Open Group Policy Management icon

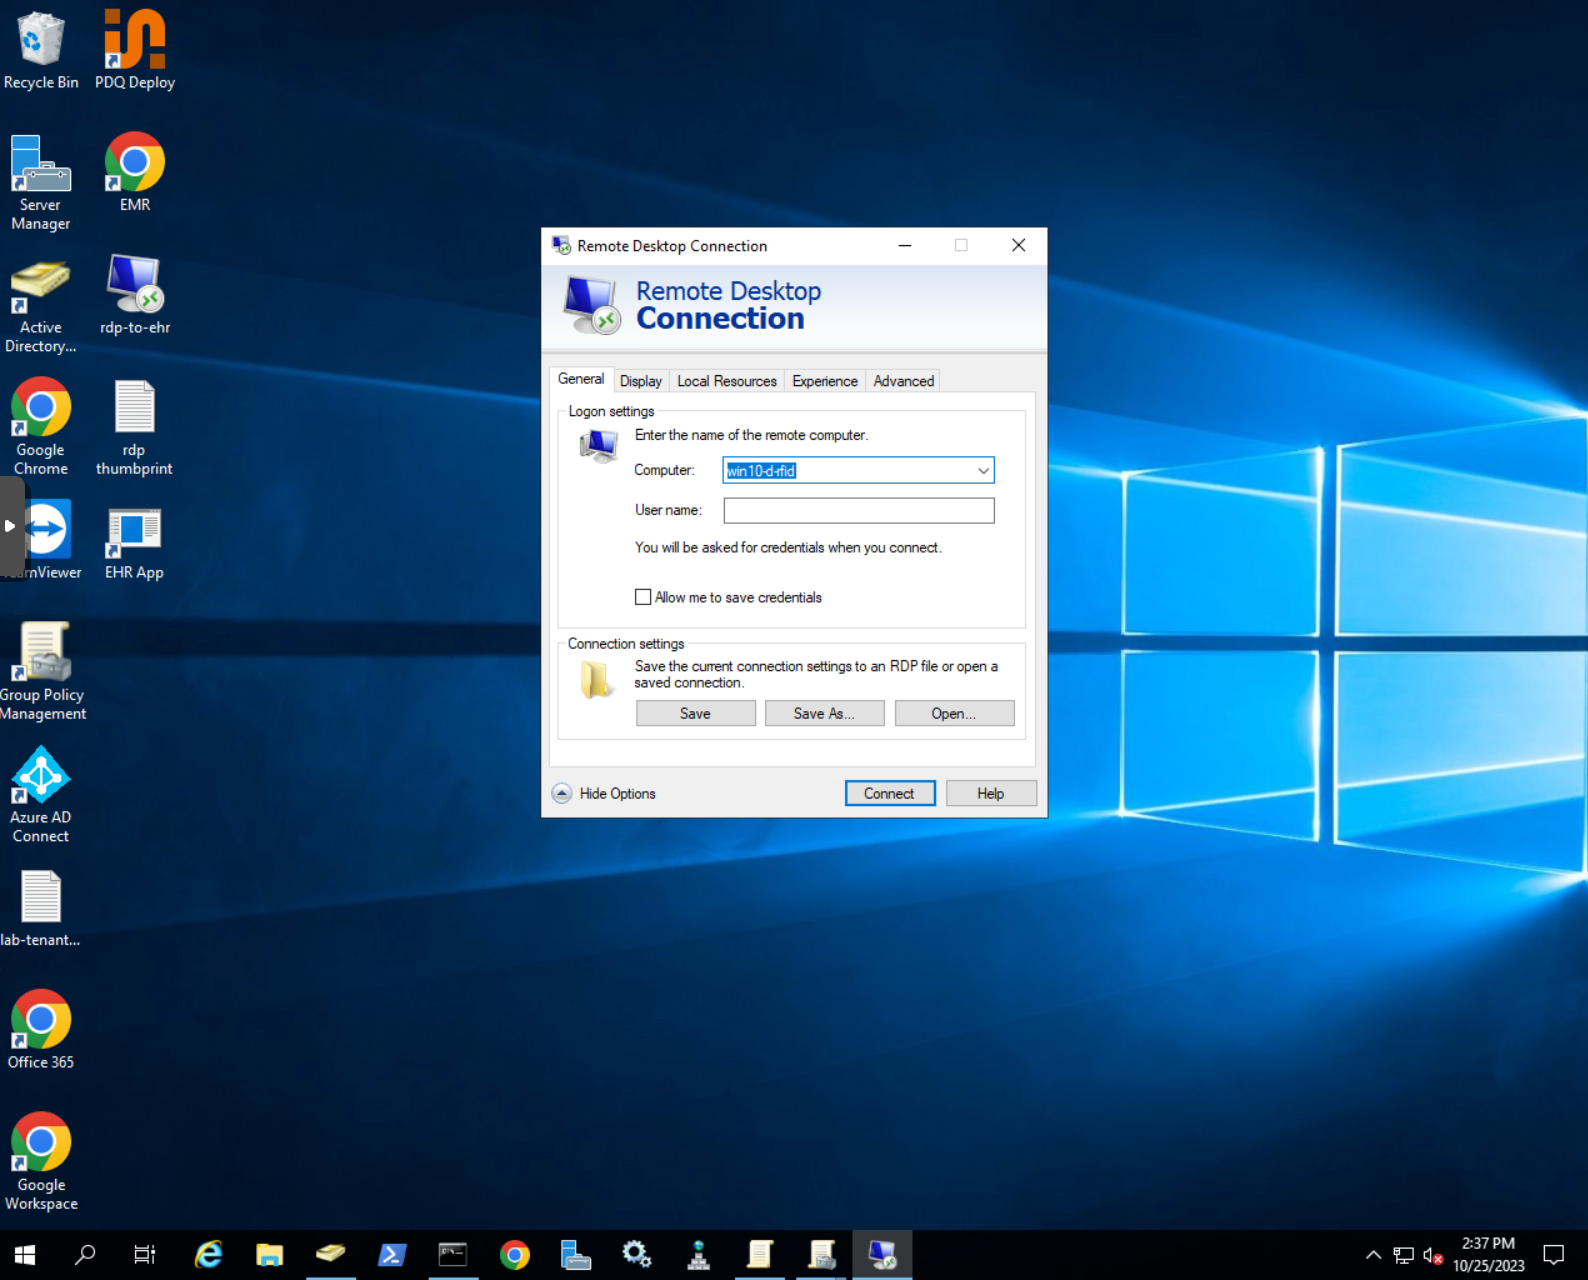click(42, 653)
